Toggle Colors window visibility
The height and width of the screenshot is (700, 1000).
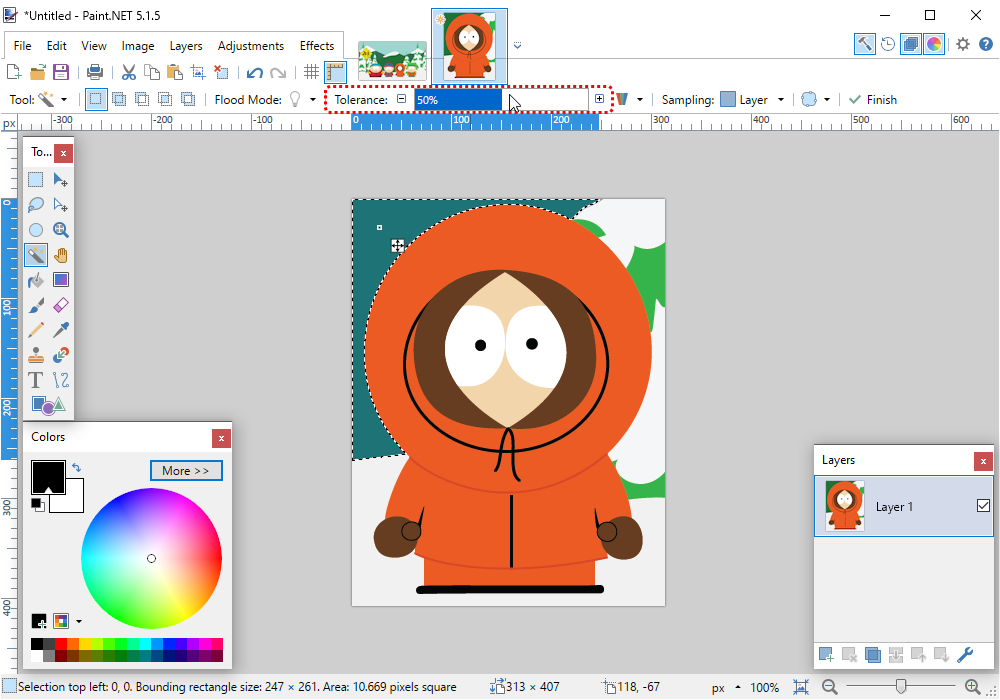tap(934, 44)
